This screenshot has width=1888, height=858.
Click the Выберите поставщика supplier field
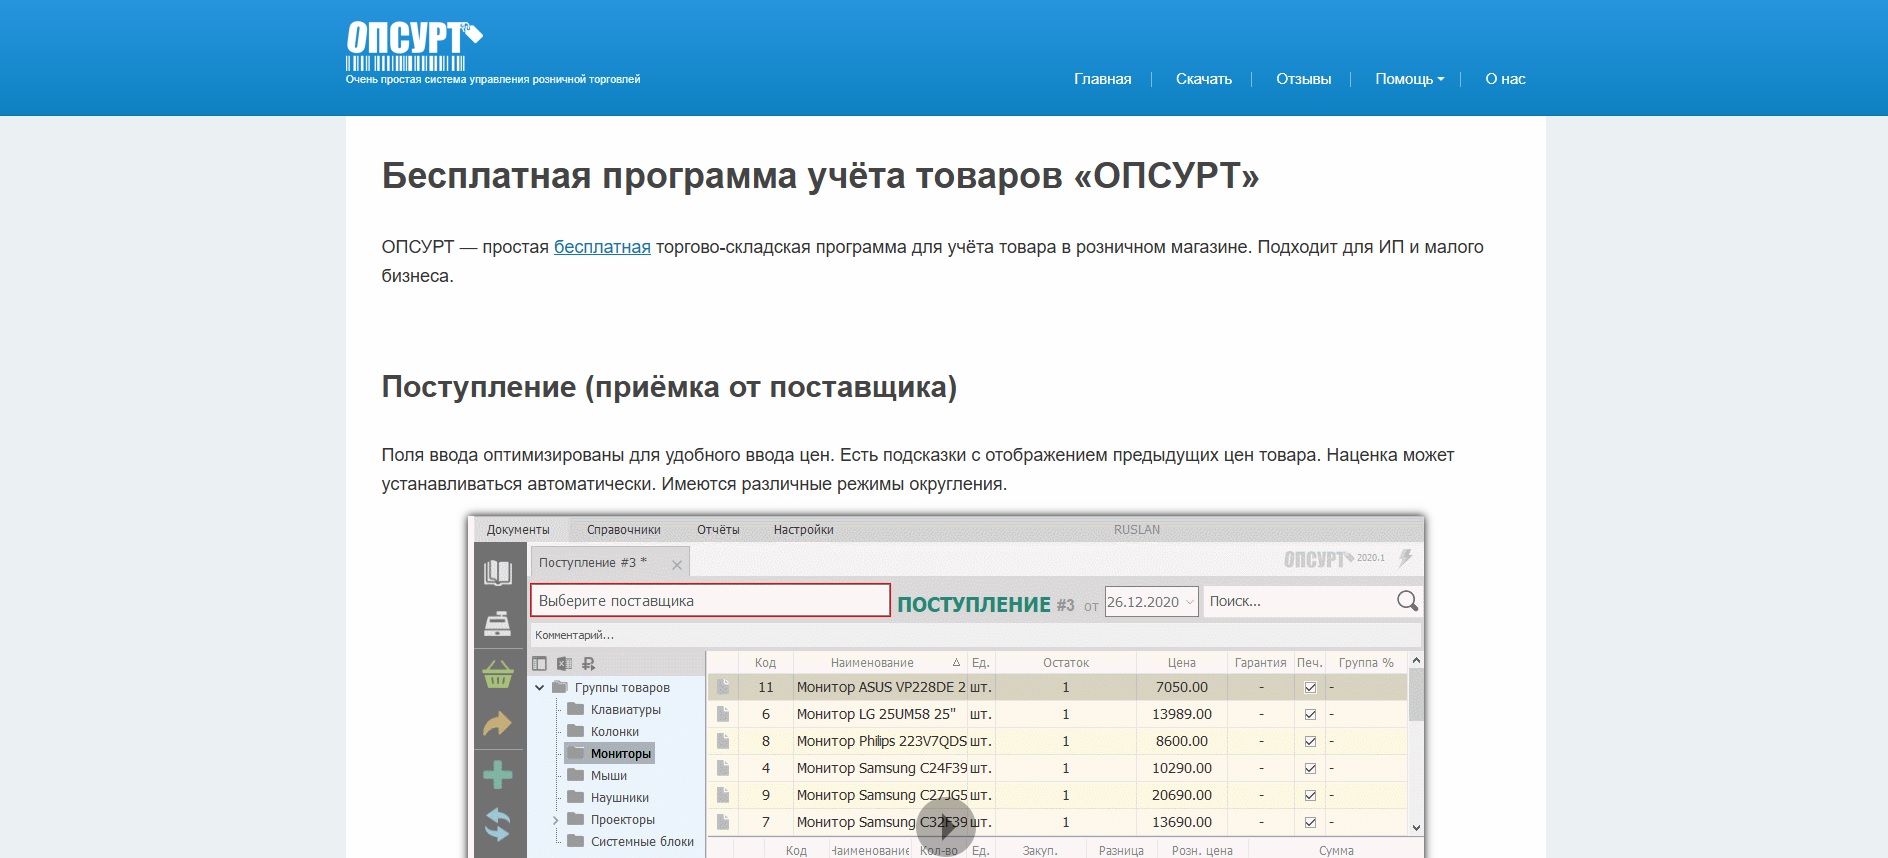710,601
